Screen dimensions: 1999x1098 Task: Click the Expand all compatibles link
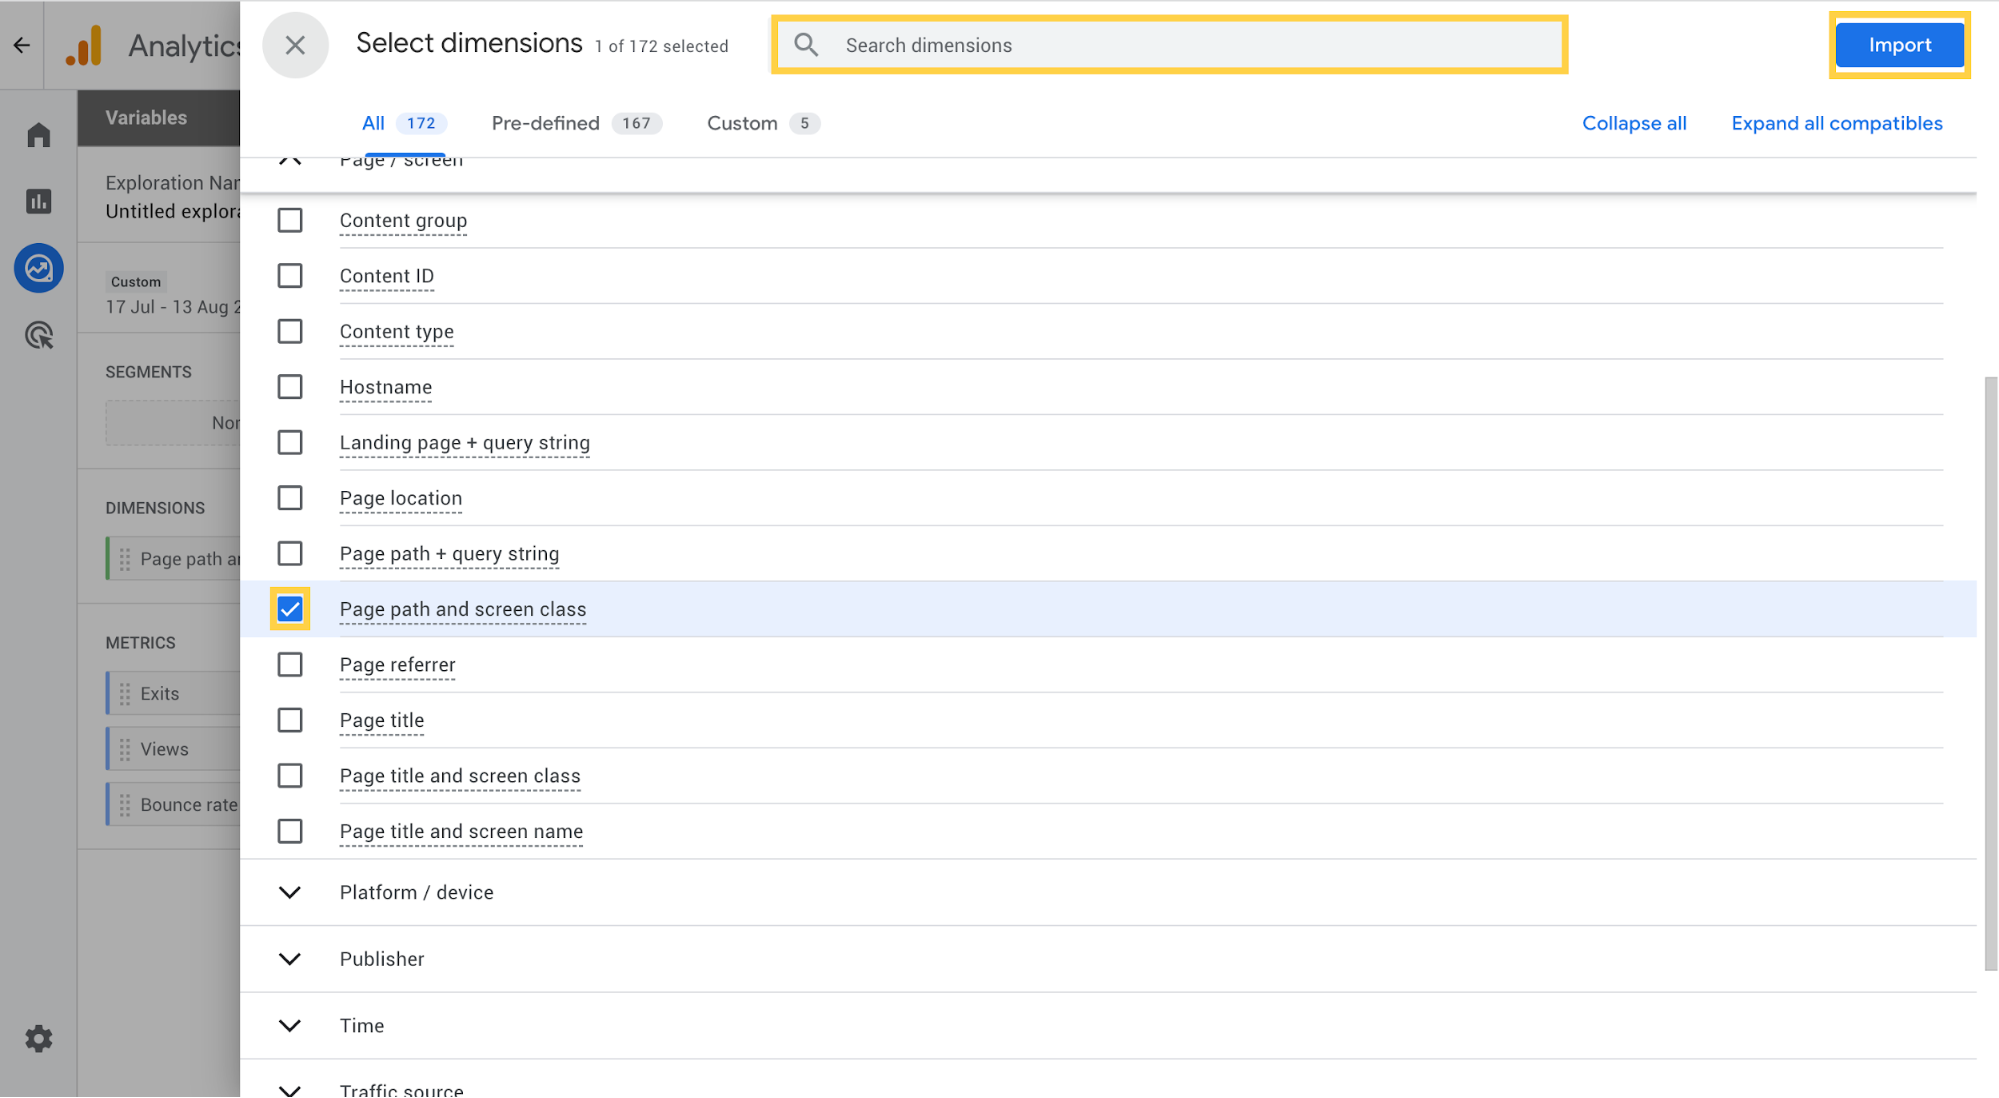pyautogui.click(x=1836, y=122)
